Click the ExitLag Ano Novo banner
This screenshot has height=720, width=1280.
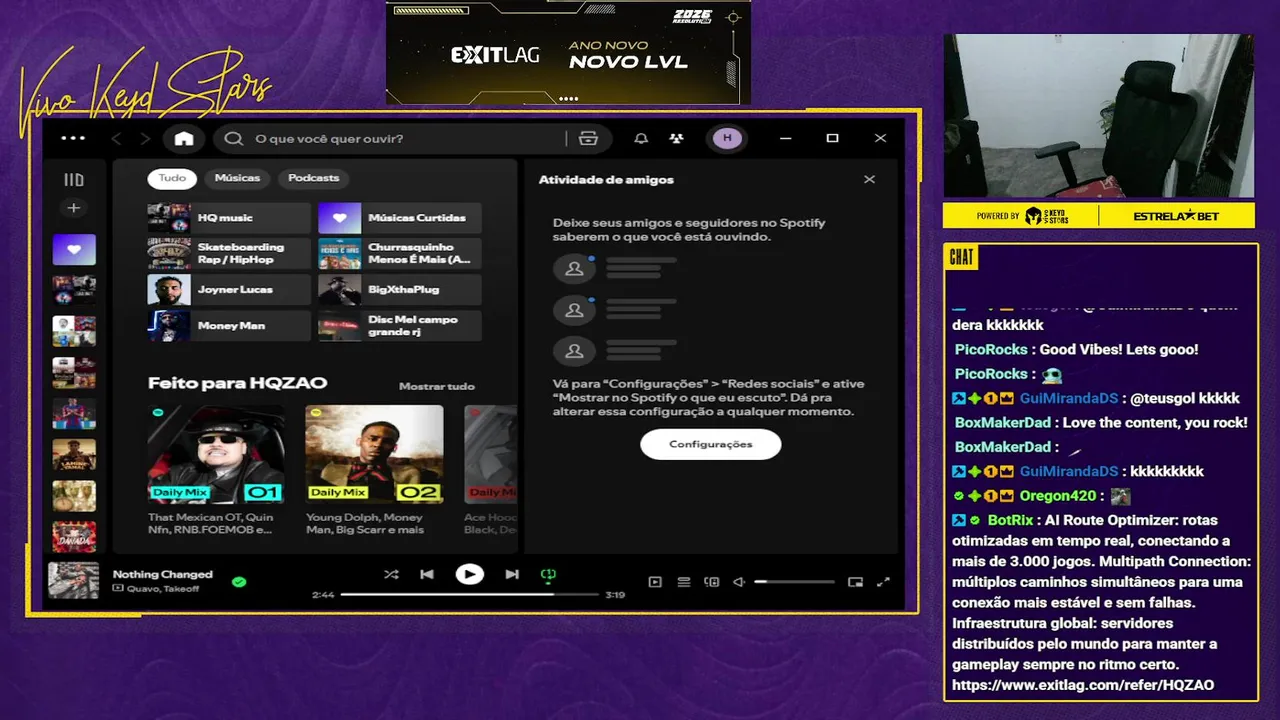(x=568, y=52)
